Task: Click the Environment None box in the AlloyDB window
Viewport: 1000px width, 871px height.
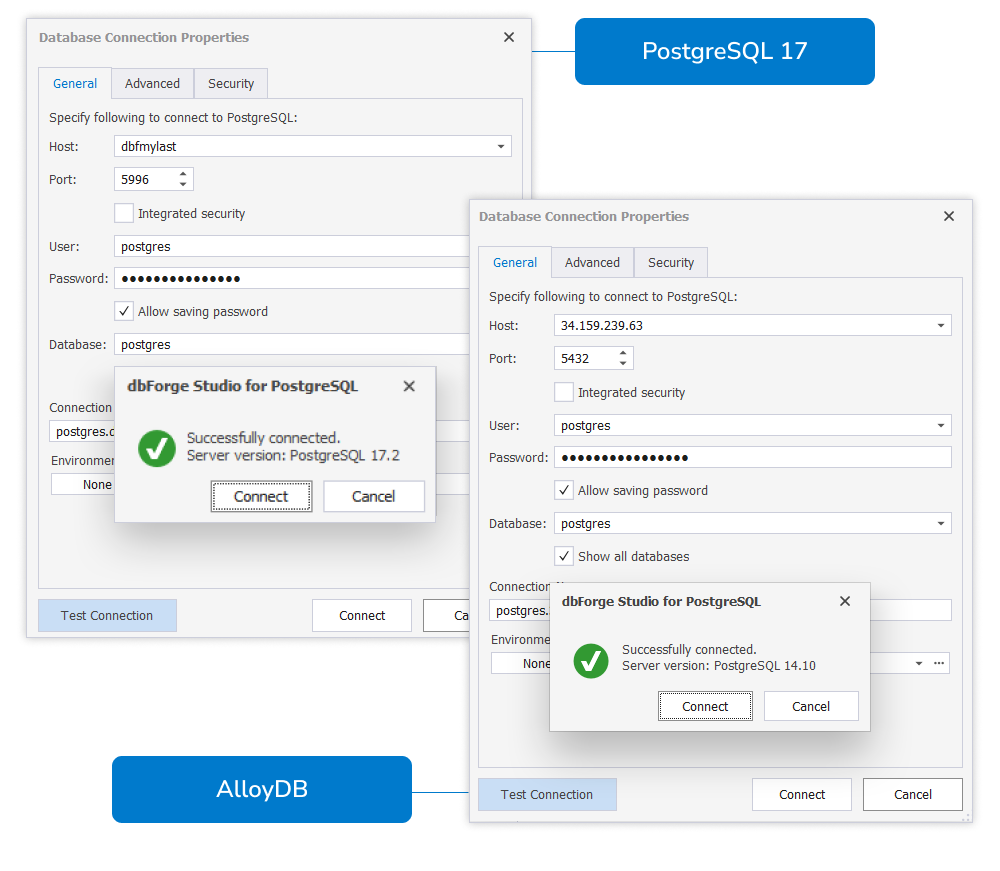Action: [521, 664]
